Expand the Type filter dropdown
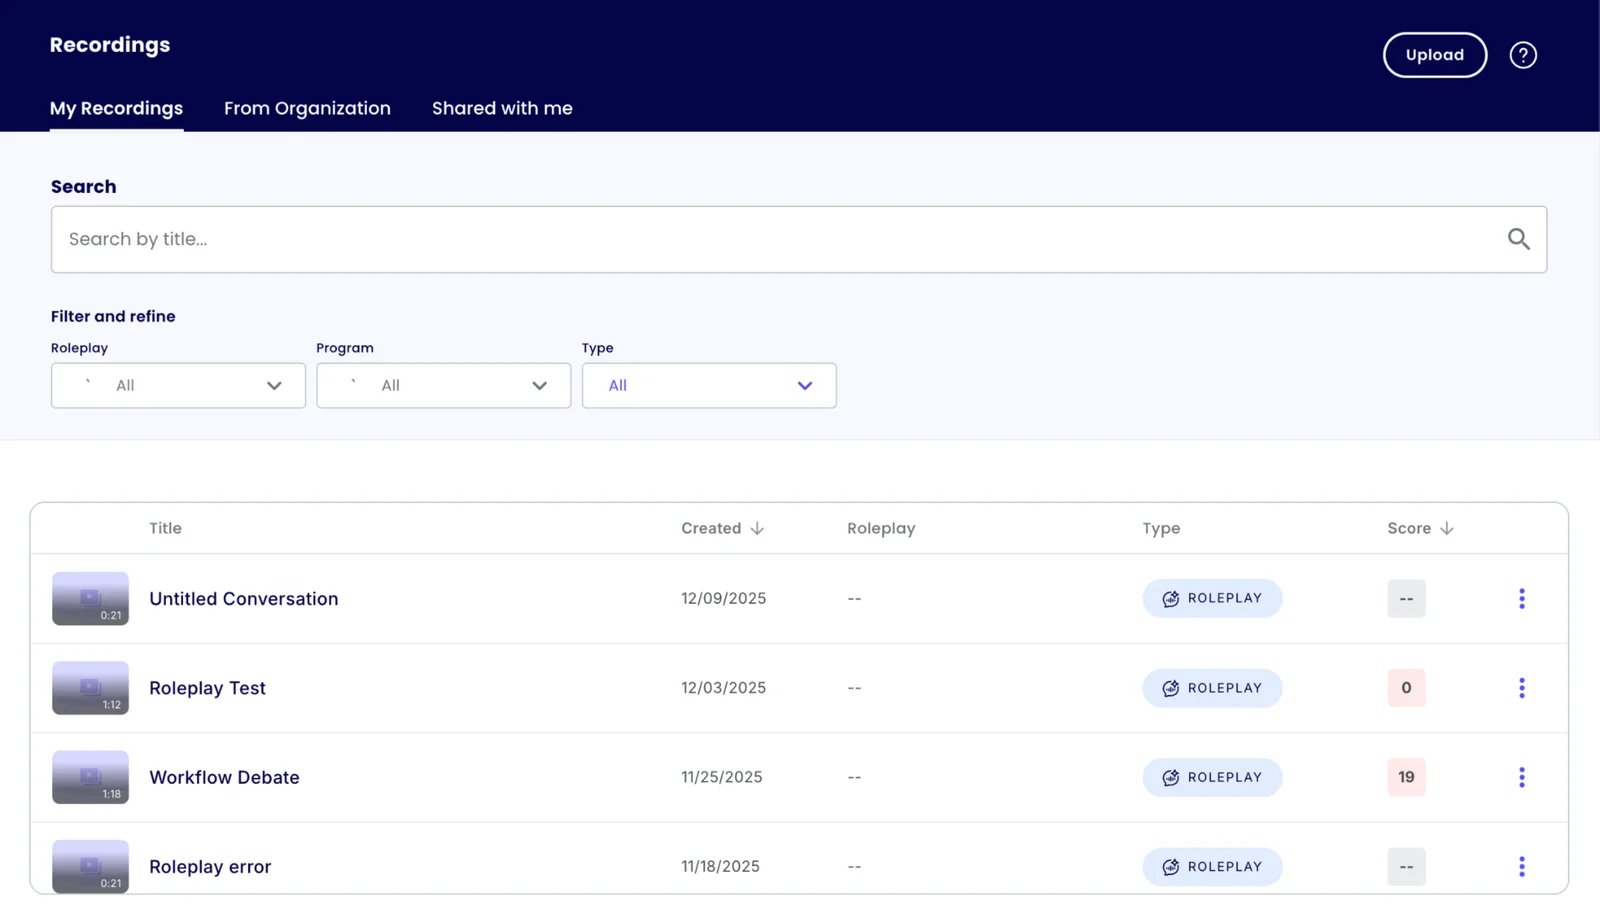The width and height of the screenshot is (1600, 911). 709,385
